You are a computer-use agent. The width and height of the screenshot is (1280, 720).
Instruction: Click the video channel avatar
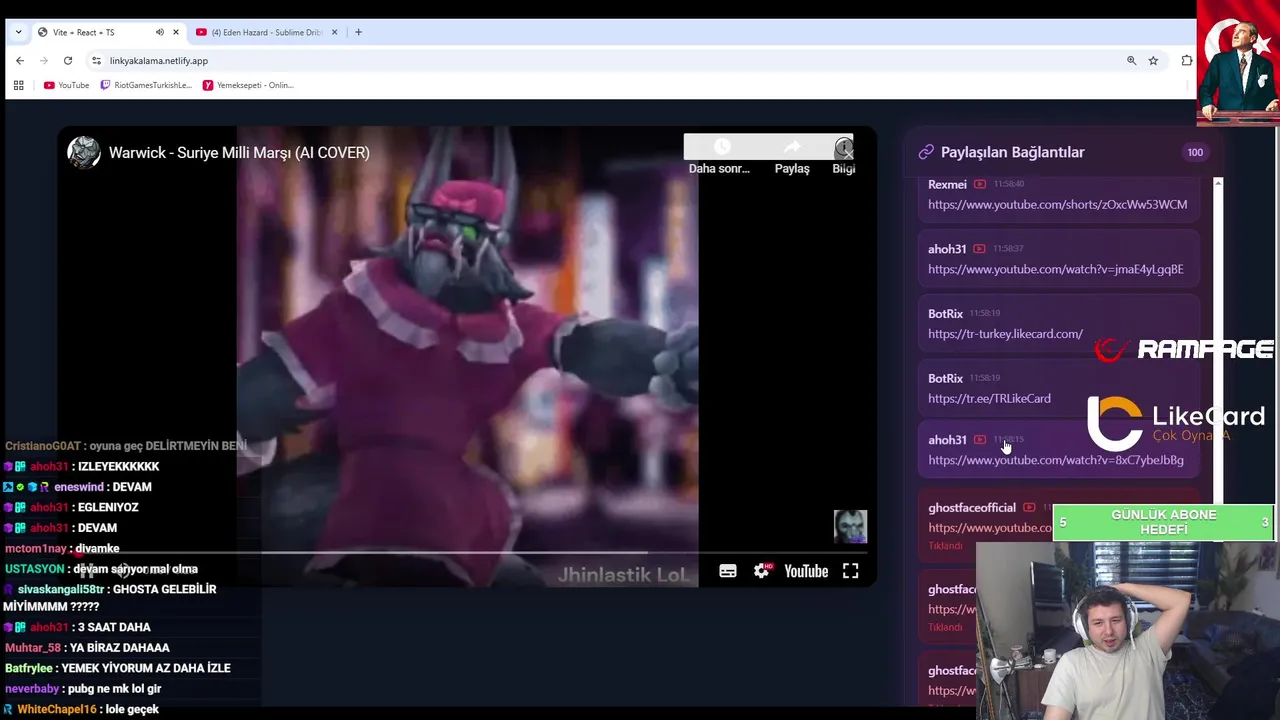click(x=84, y=152)
